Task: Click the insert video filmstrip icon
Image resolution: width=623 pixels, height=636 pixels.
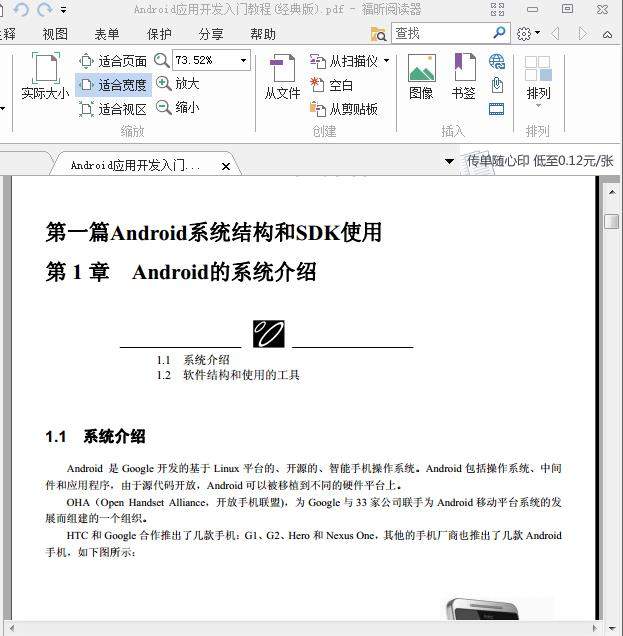Action: 497,109
